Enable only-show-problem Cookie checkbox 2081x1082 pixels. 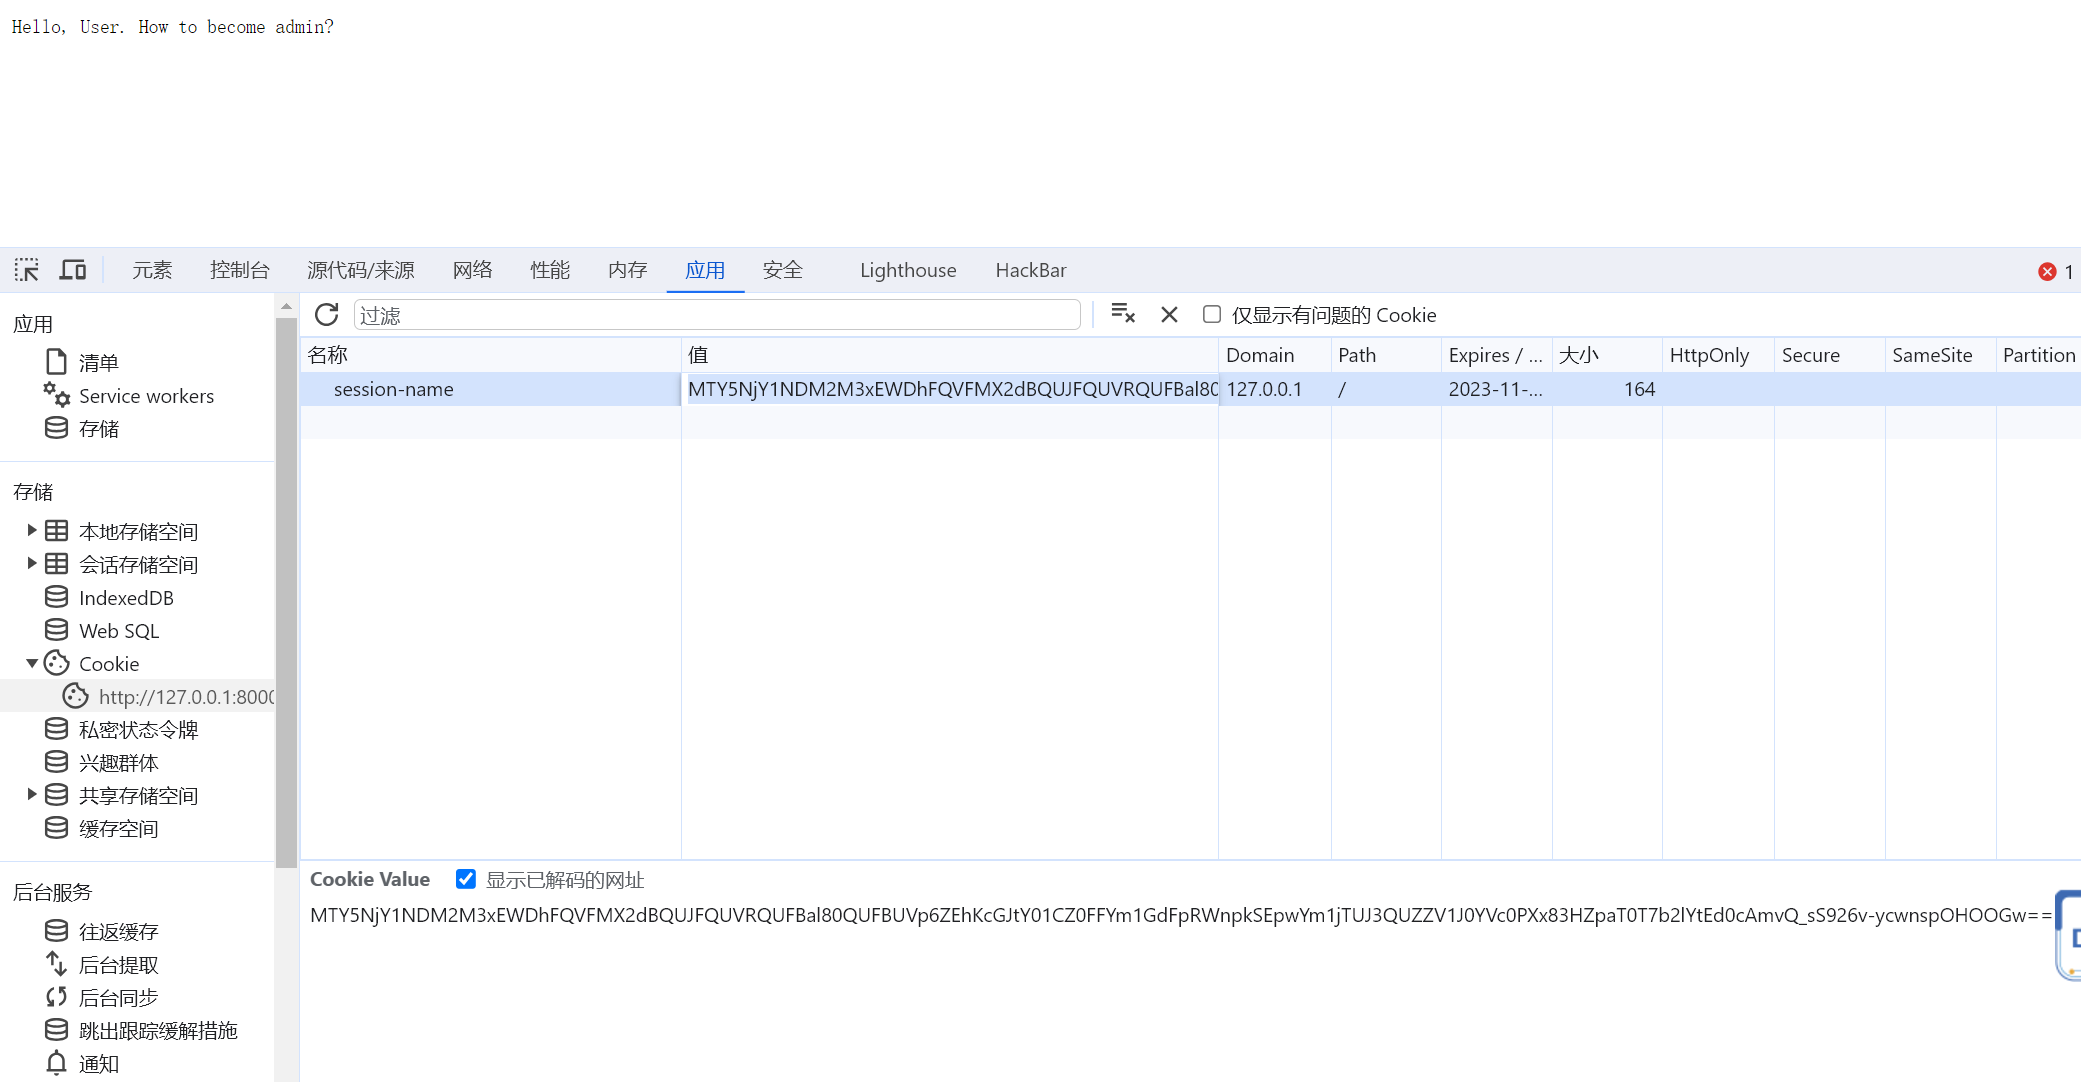[x=1212, y=315]
